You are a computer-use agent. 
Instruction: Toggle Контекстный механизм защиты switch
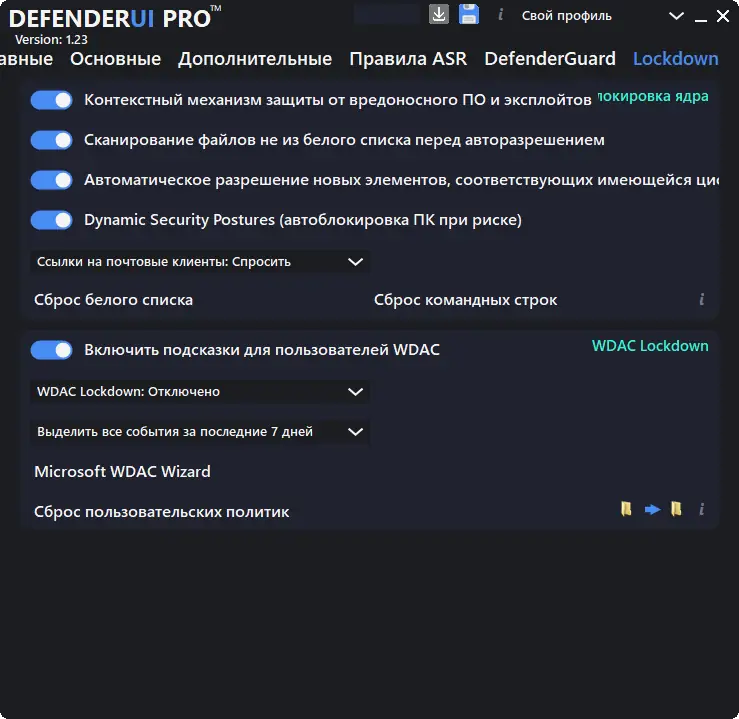[x=51, y=100]
